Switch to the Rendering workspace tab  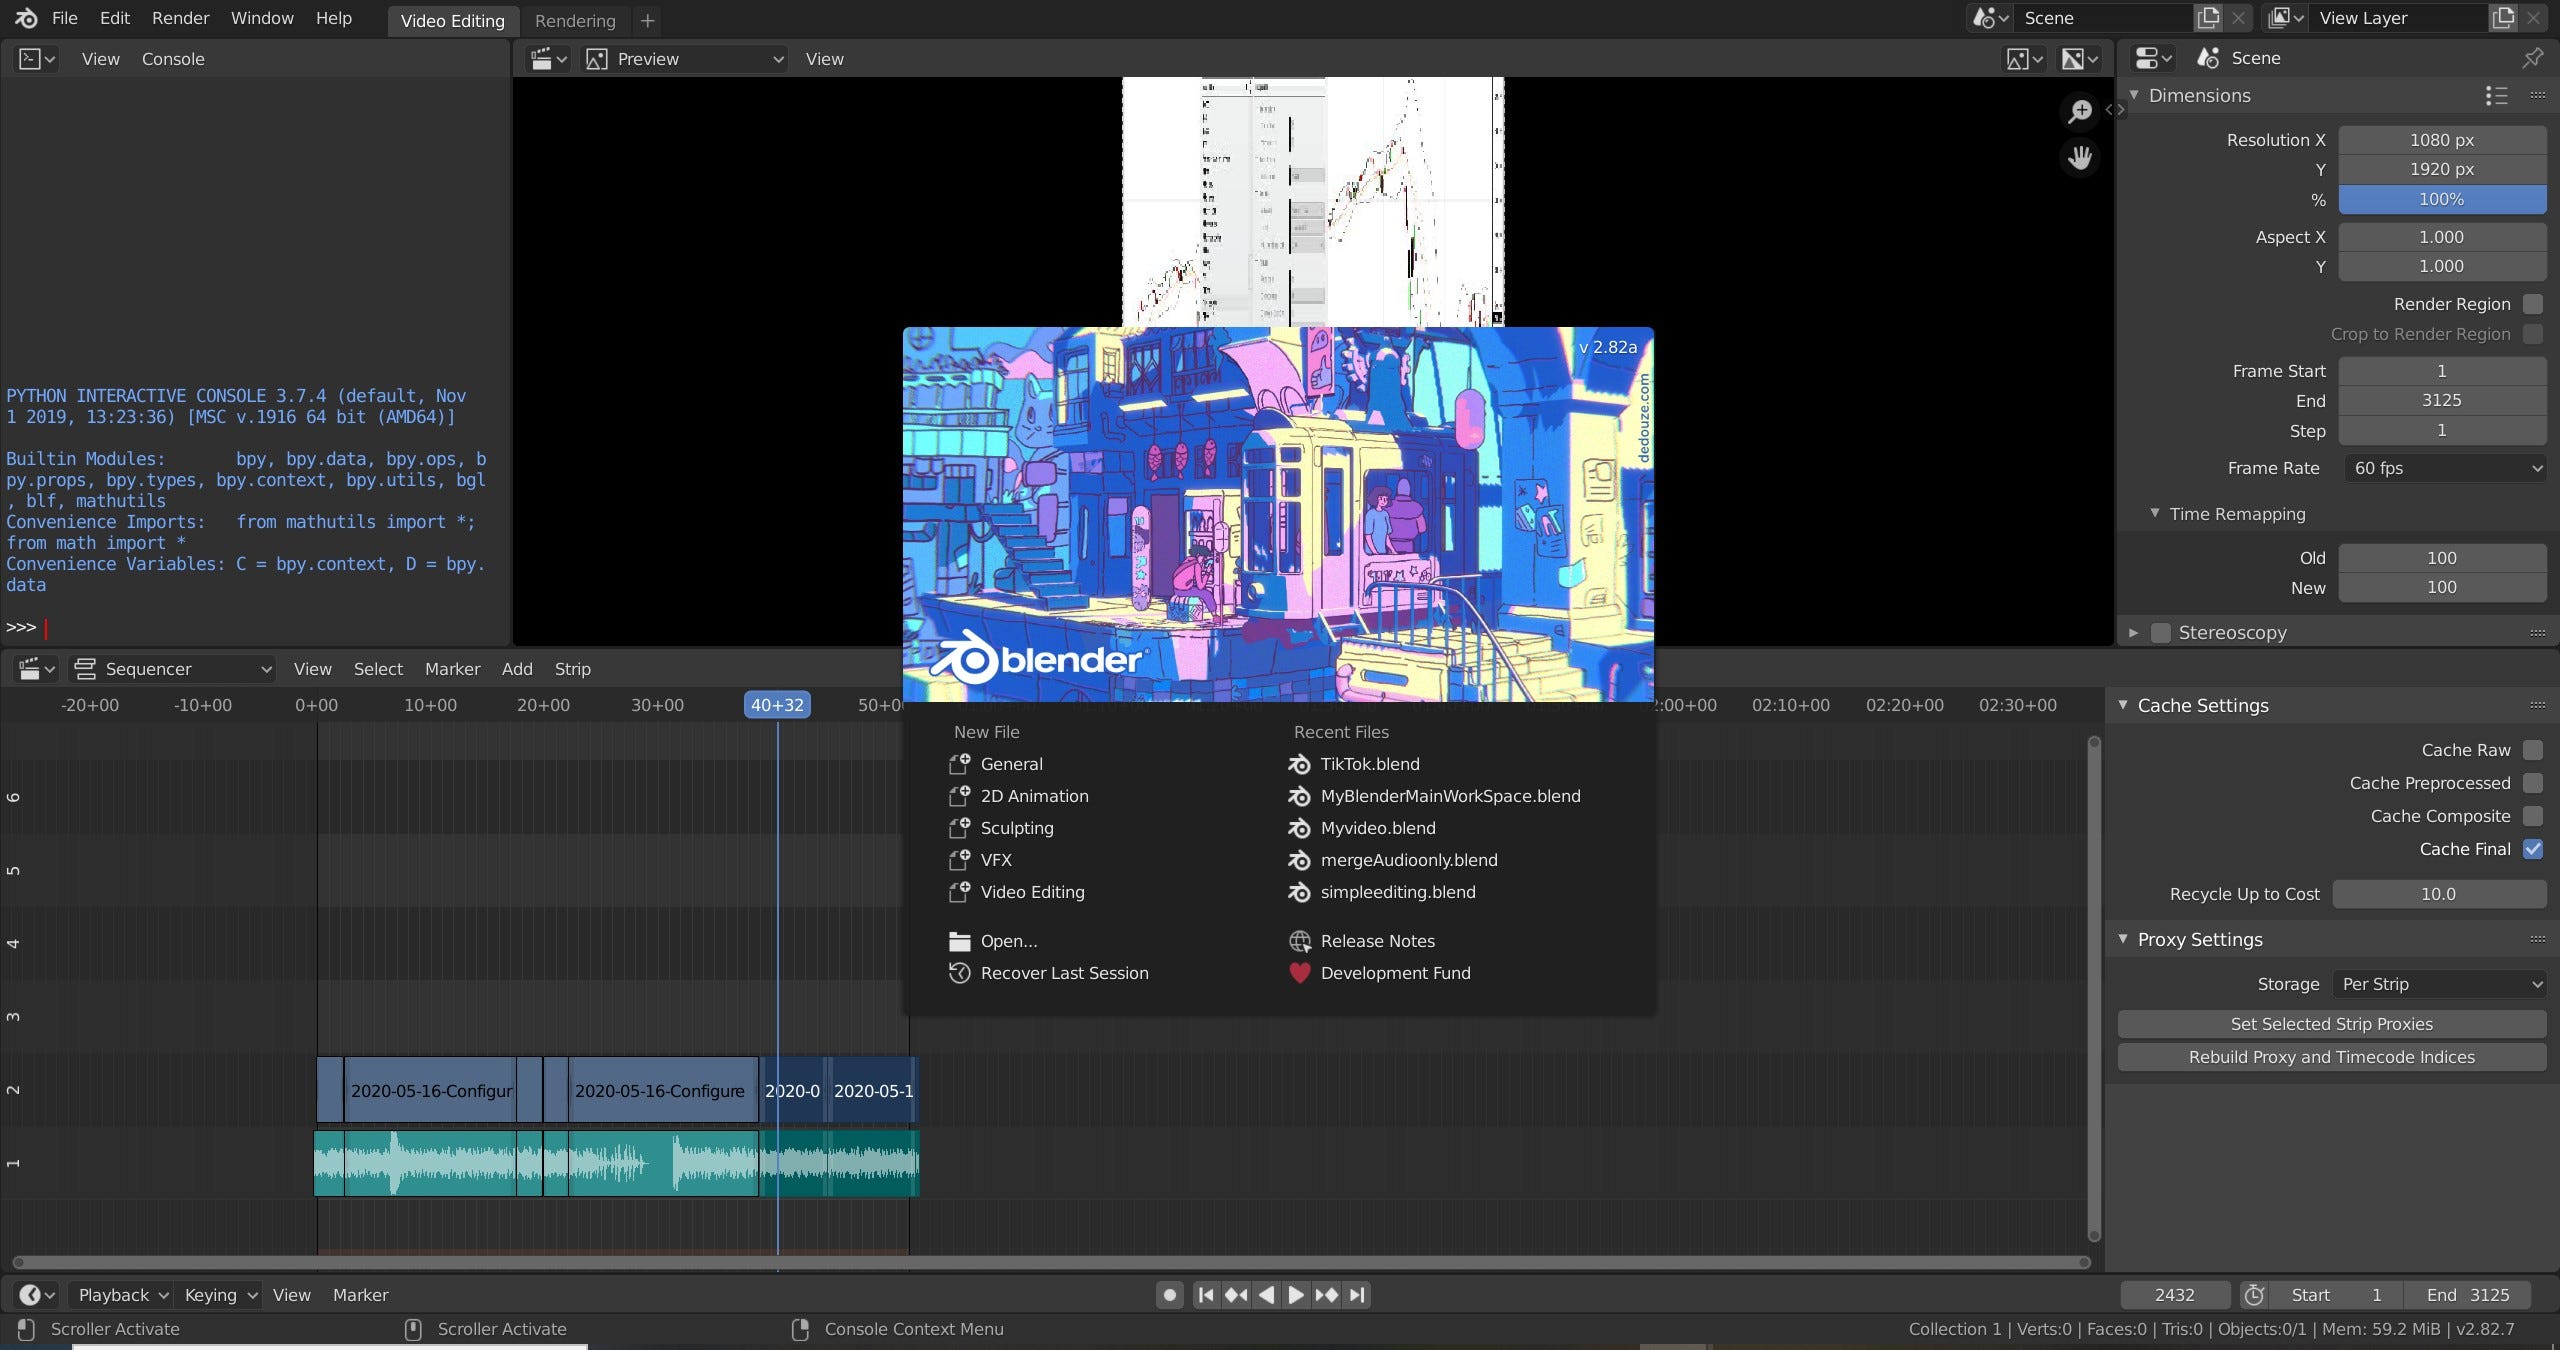click(x=575, y=21)
